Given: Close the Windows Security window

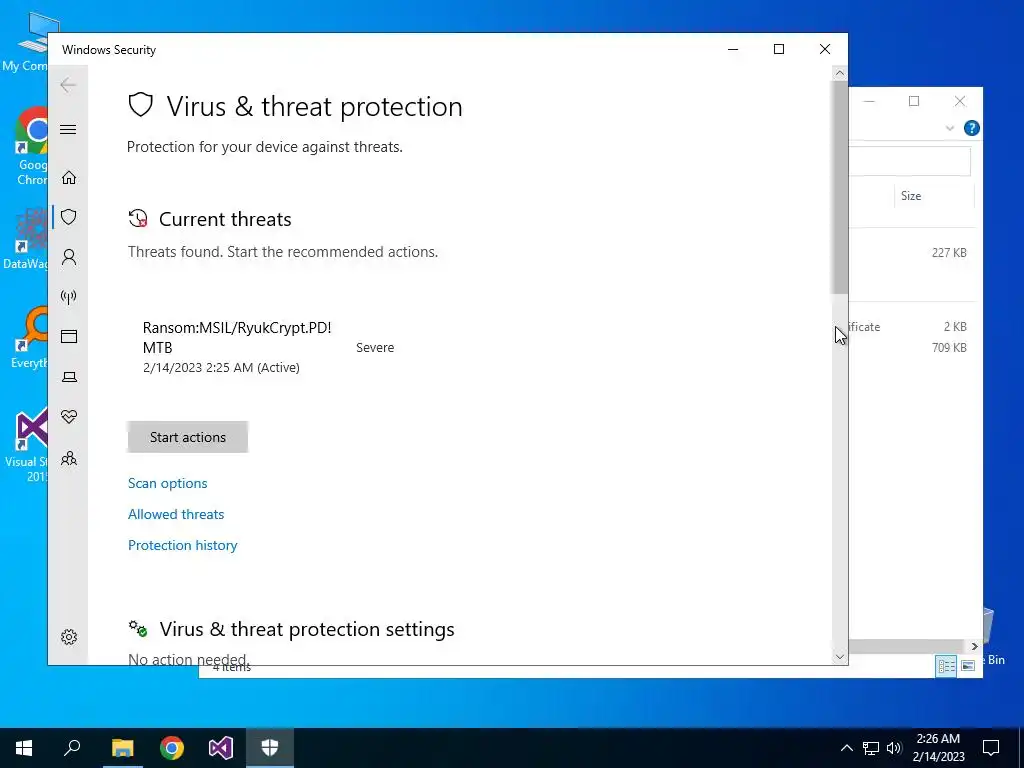Looking at the screenshot, I should point(825,50).
